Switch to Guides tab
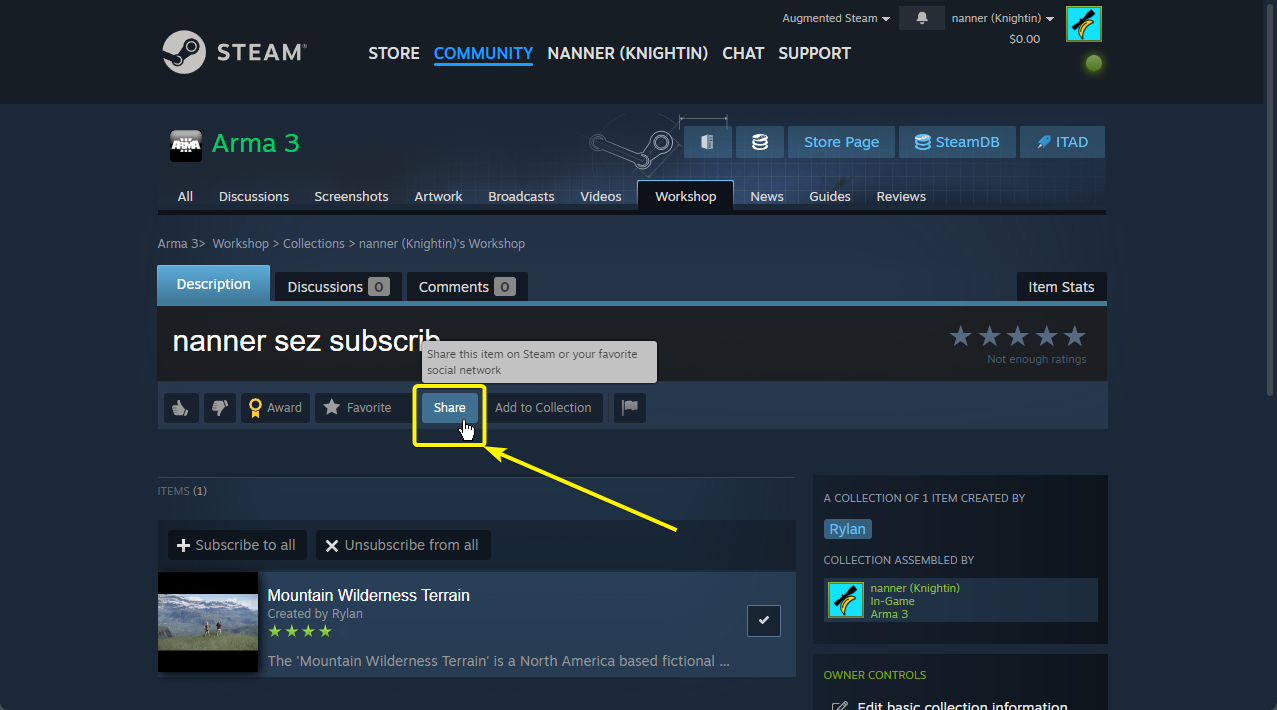 (830, 196)
